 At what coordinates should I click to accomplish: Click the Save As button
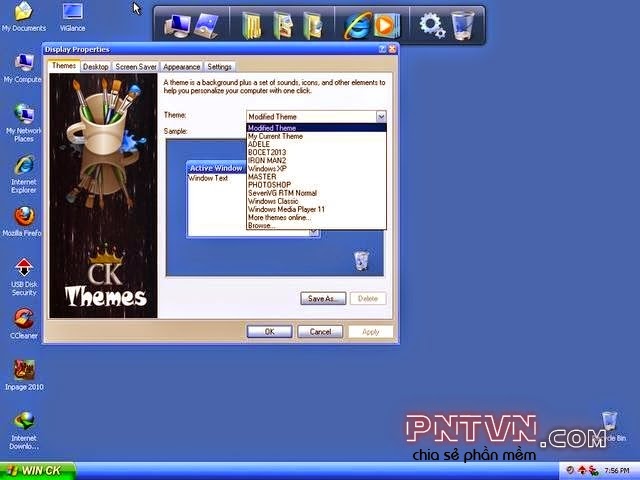(323, 298)
